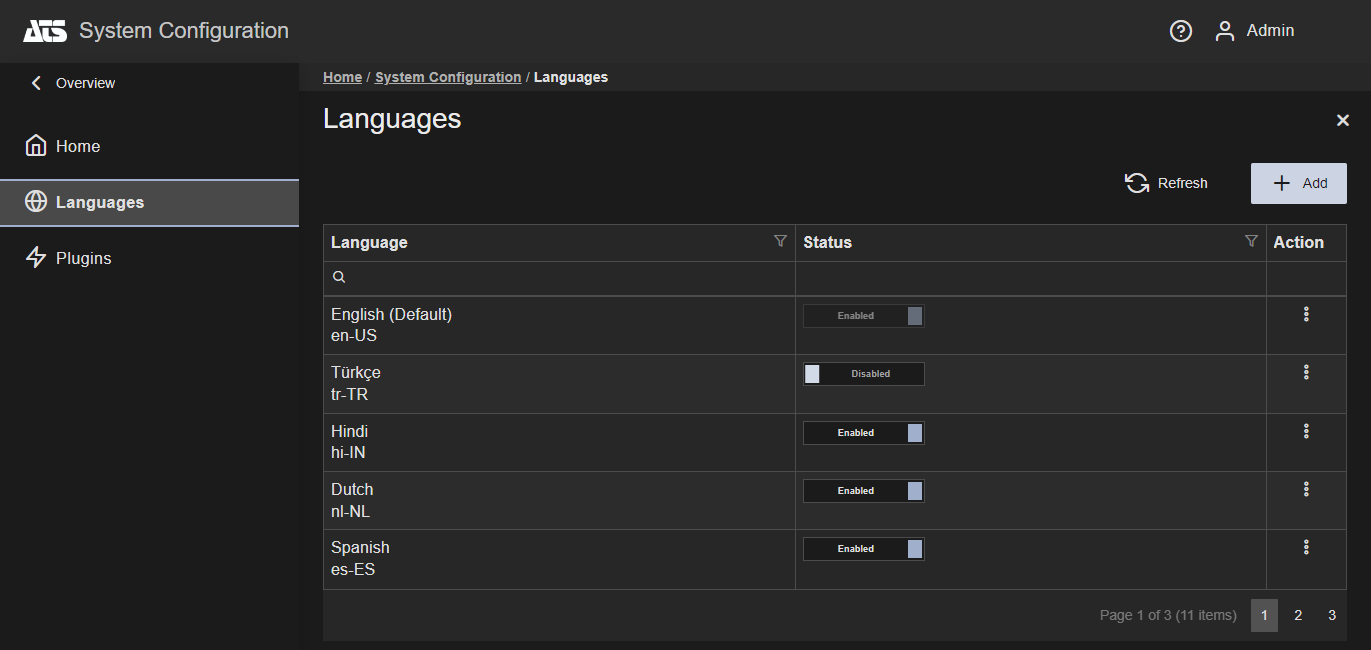Go to page 2 of results

tap(1298, 615)
